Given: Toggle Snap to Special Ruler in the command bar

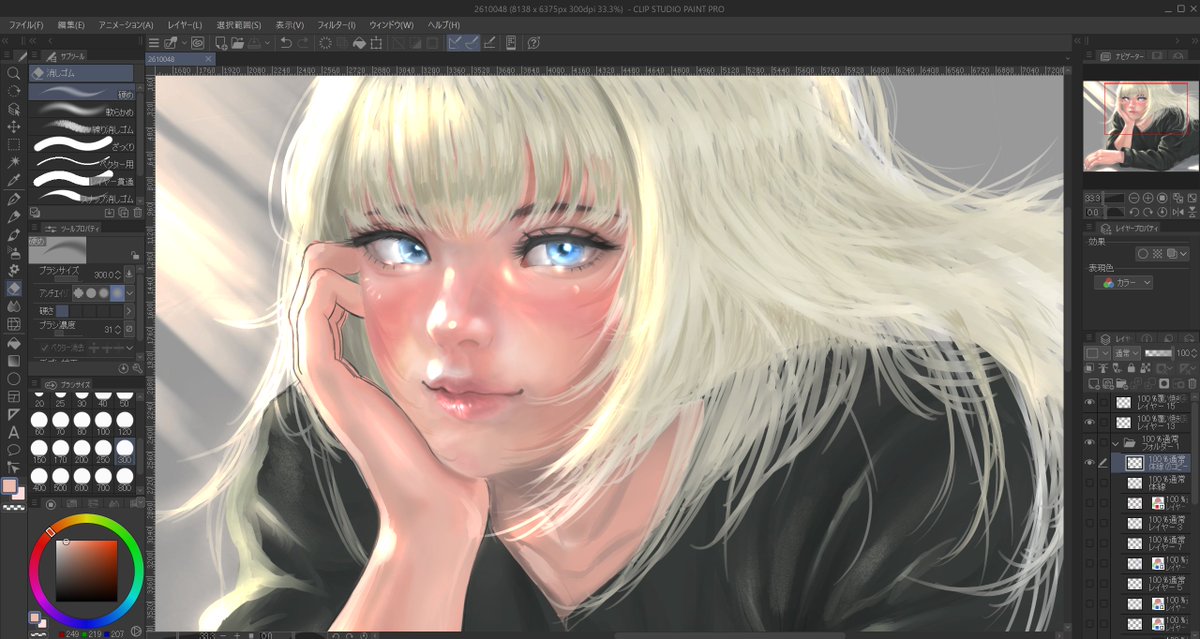Looking at the screenshot, I should coord(472,43).
